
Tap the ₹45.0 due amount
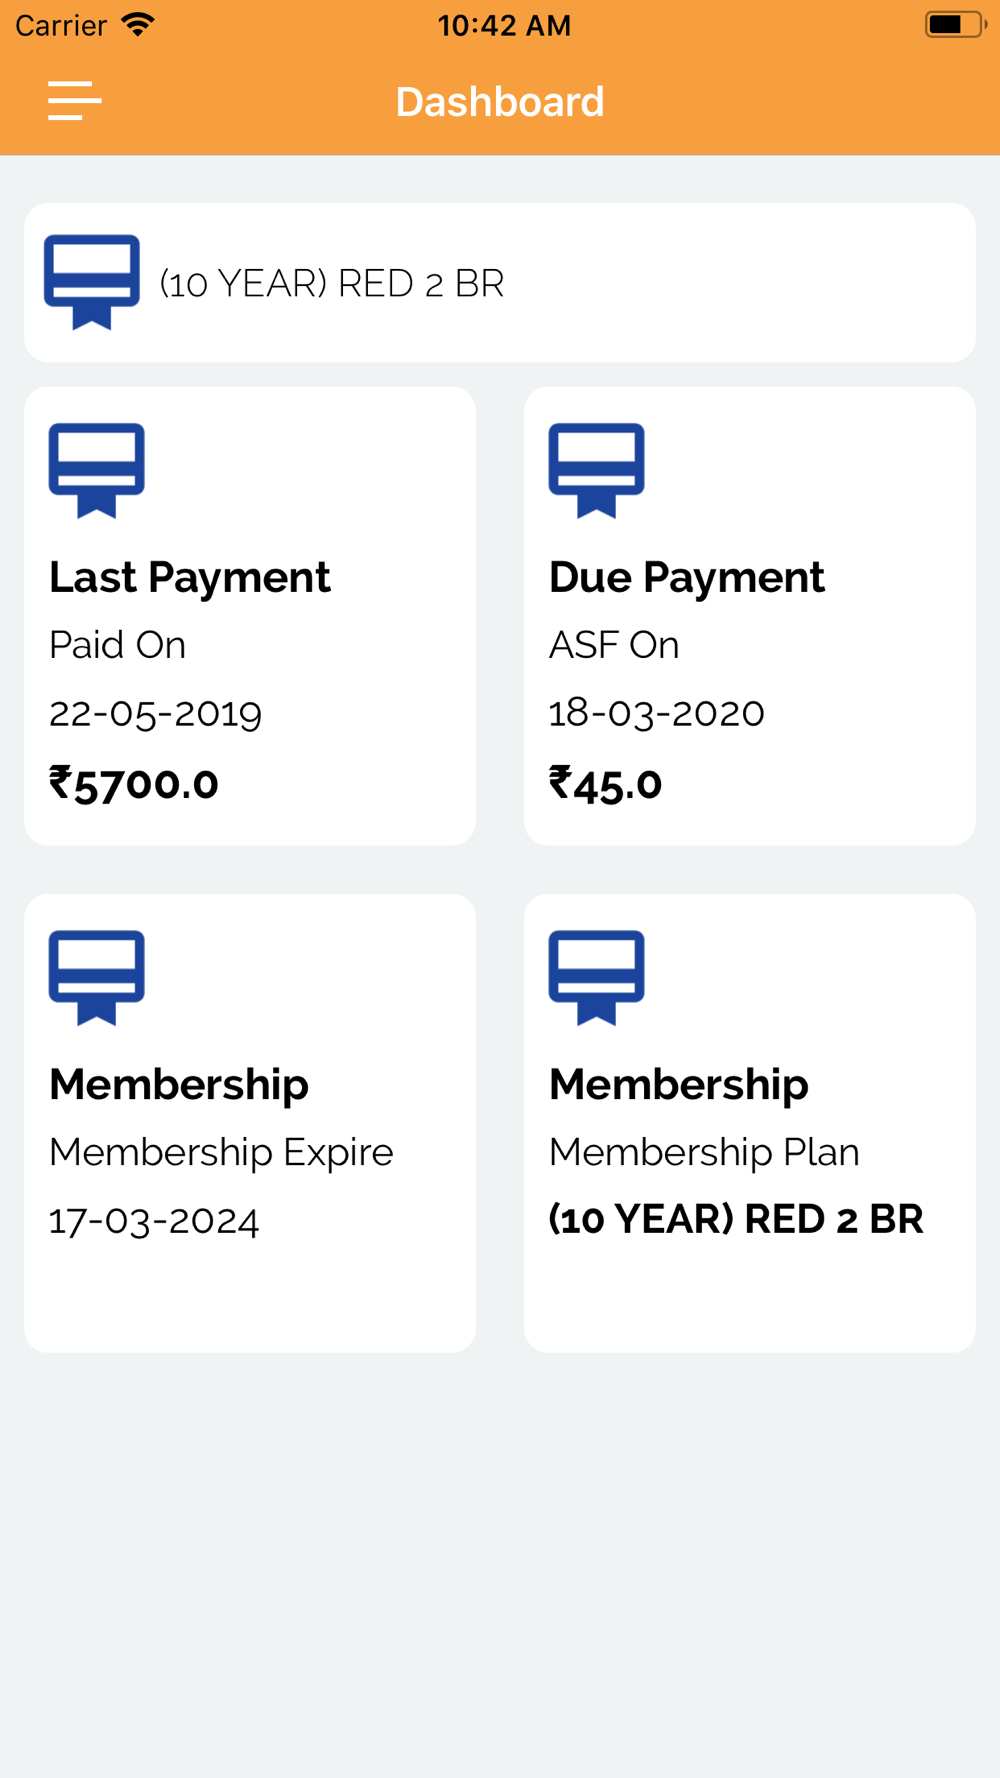(606, 784)
